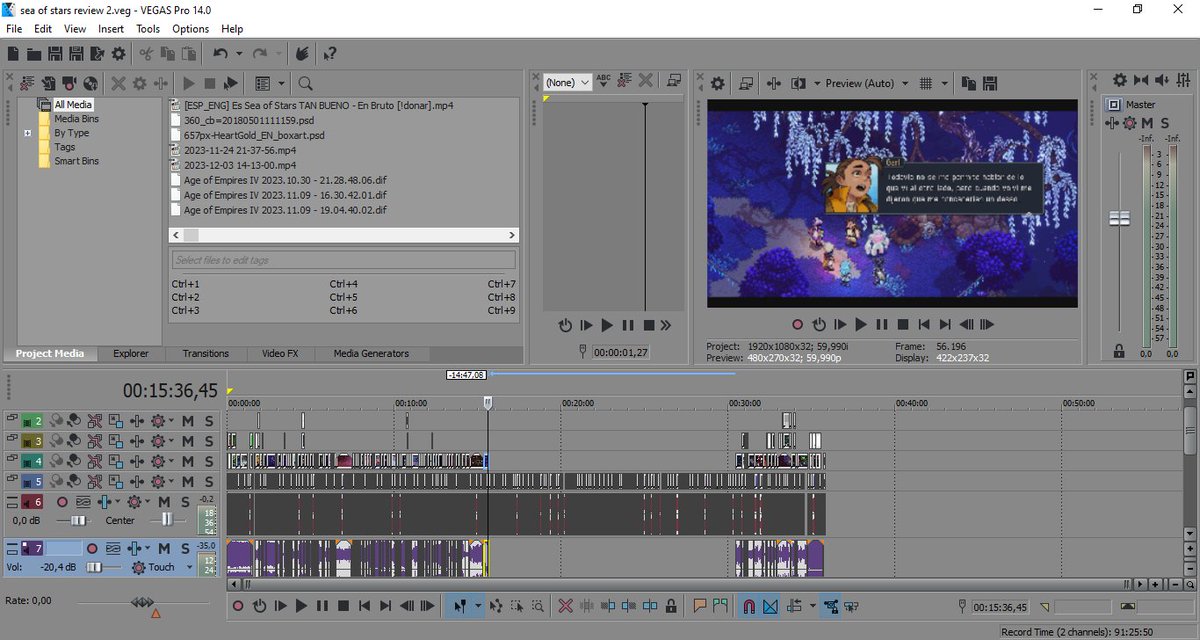Screen dimensions: 1200x640
Task: Toggle Enable Snapping magnet icon
Action: click(x=749, y=606)
